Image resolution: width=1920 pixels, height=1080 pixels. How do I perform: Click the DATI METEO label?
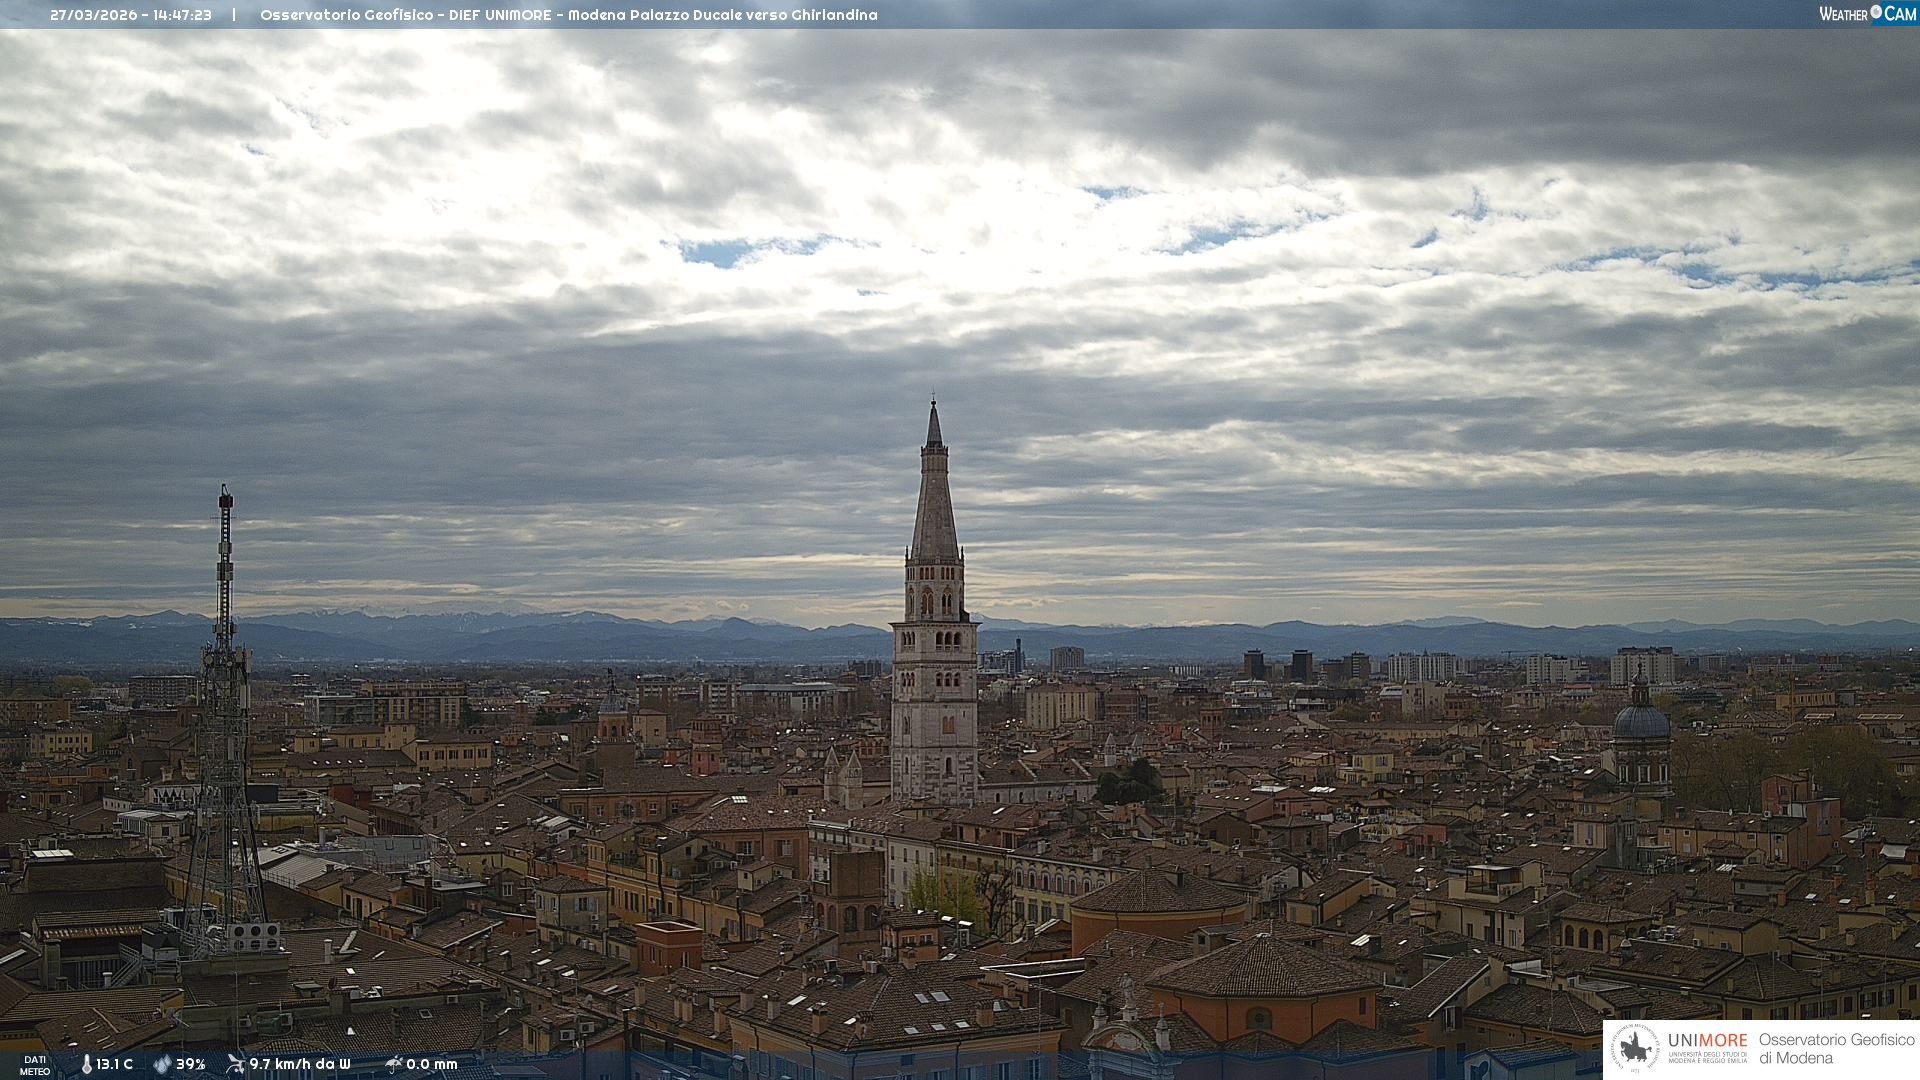tap(35, 1066)
